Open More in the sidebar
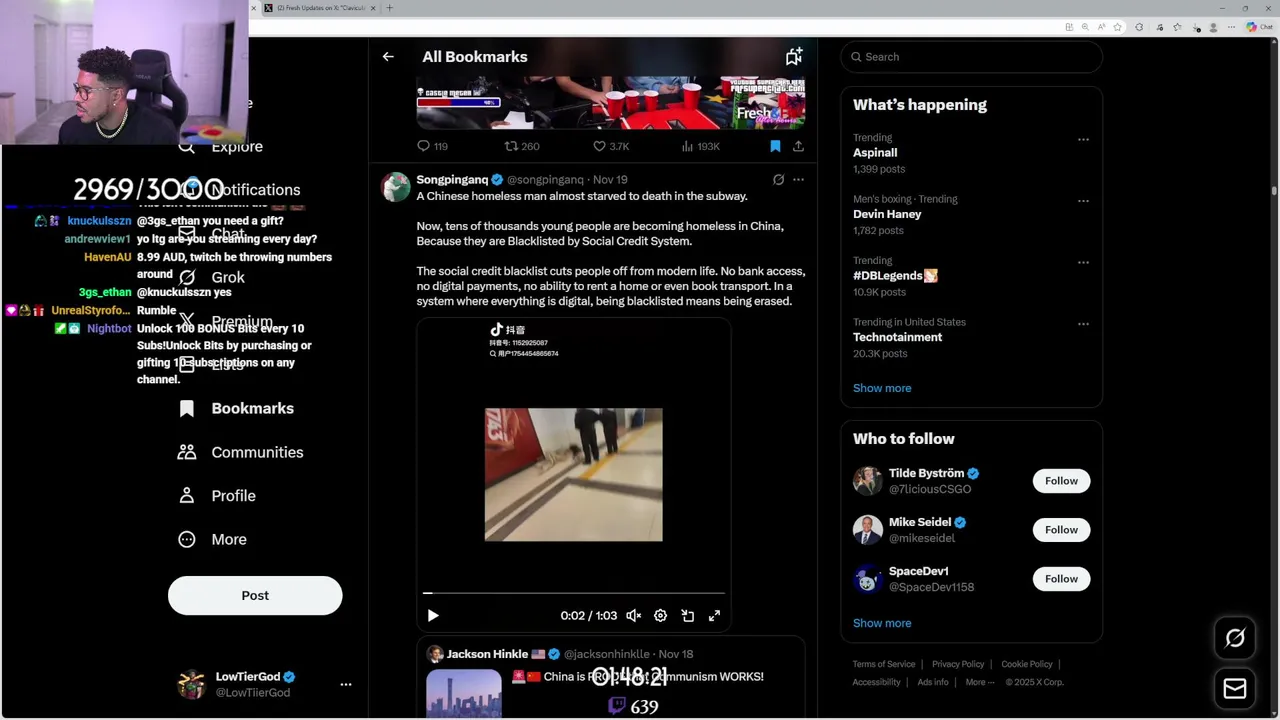This screenshot has height=720, width=1280. [212, 540]
